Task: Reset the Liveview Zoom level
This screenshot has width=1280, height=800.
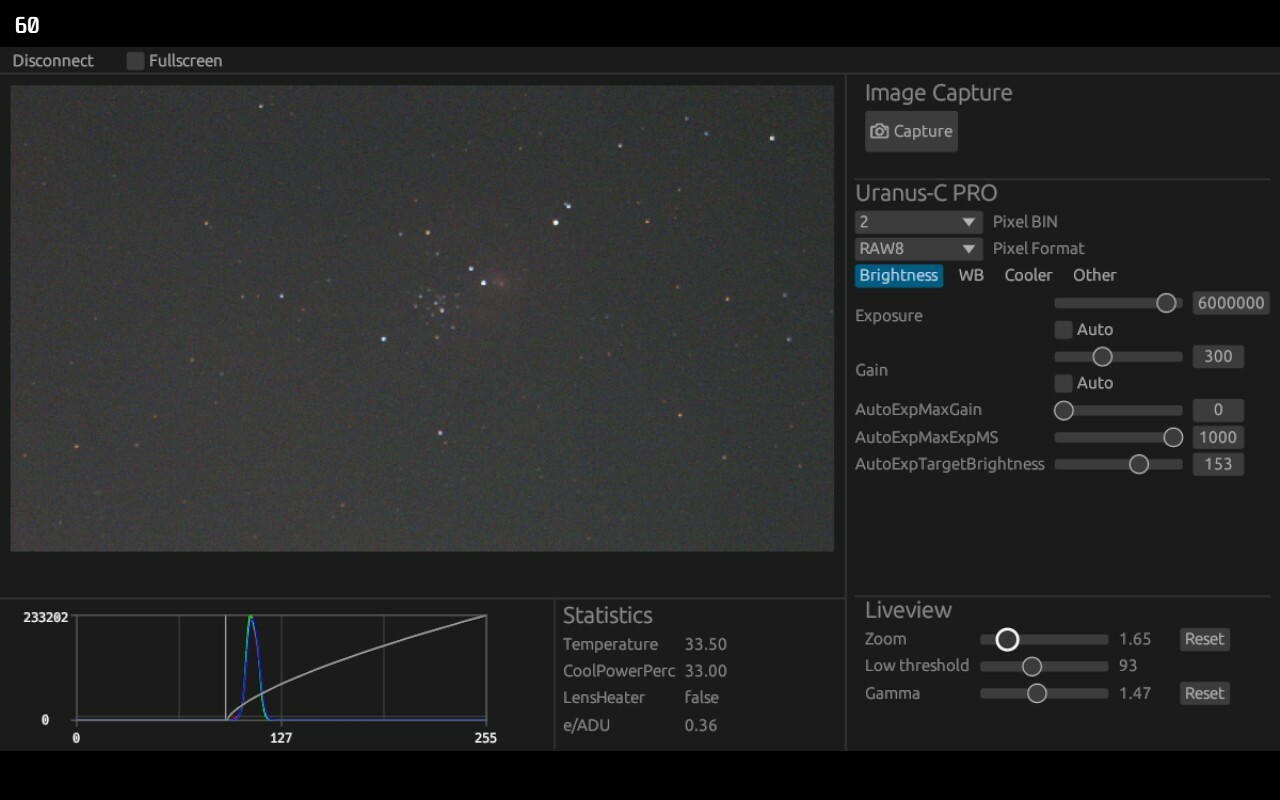Action: (x=1203, y=639)
